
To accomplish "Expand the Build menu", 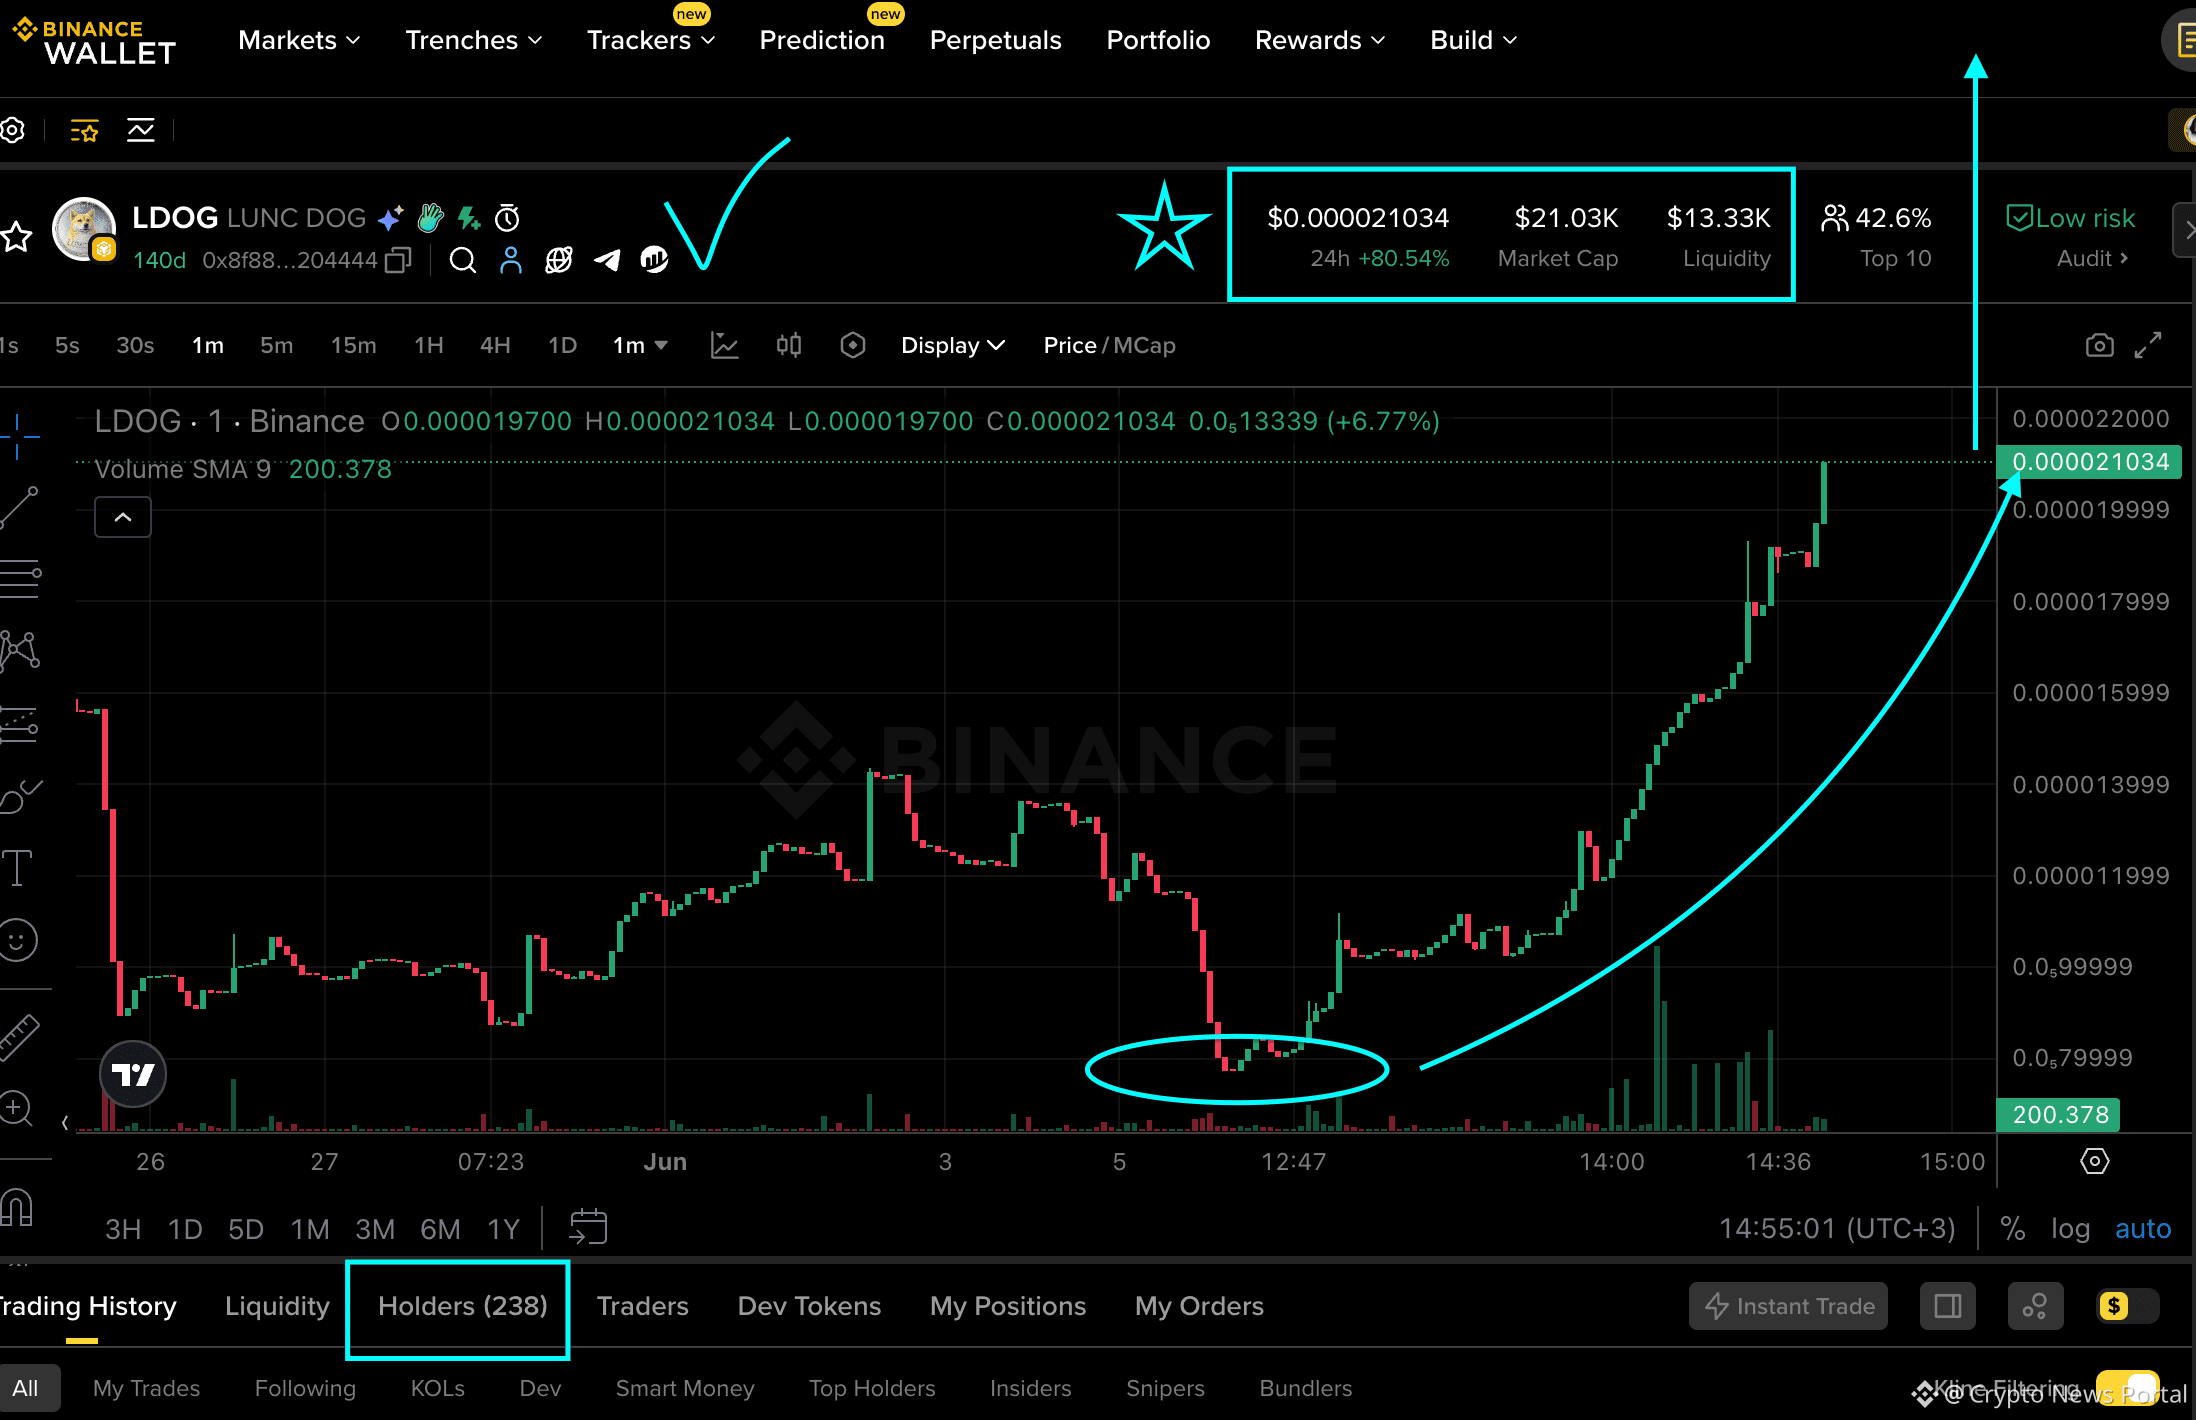I will (x=1474, y=40).
